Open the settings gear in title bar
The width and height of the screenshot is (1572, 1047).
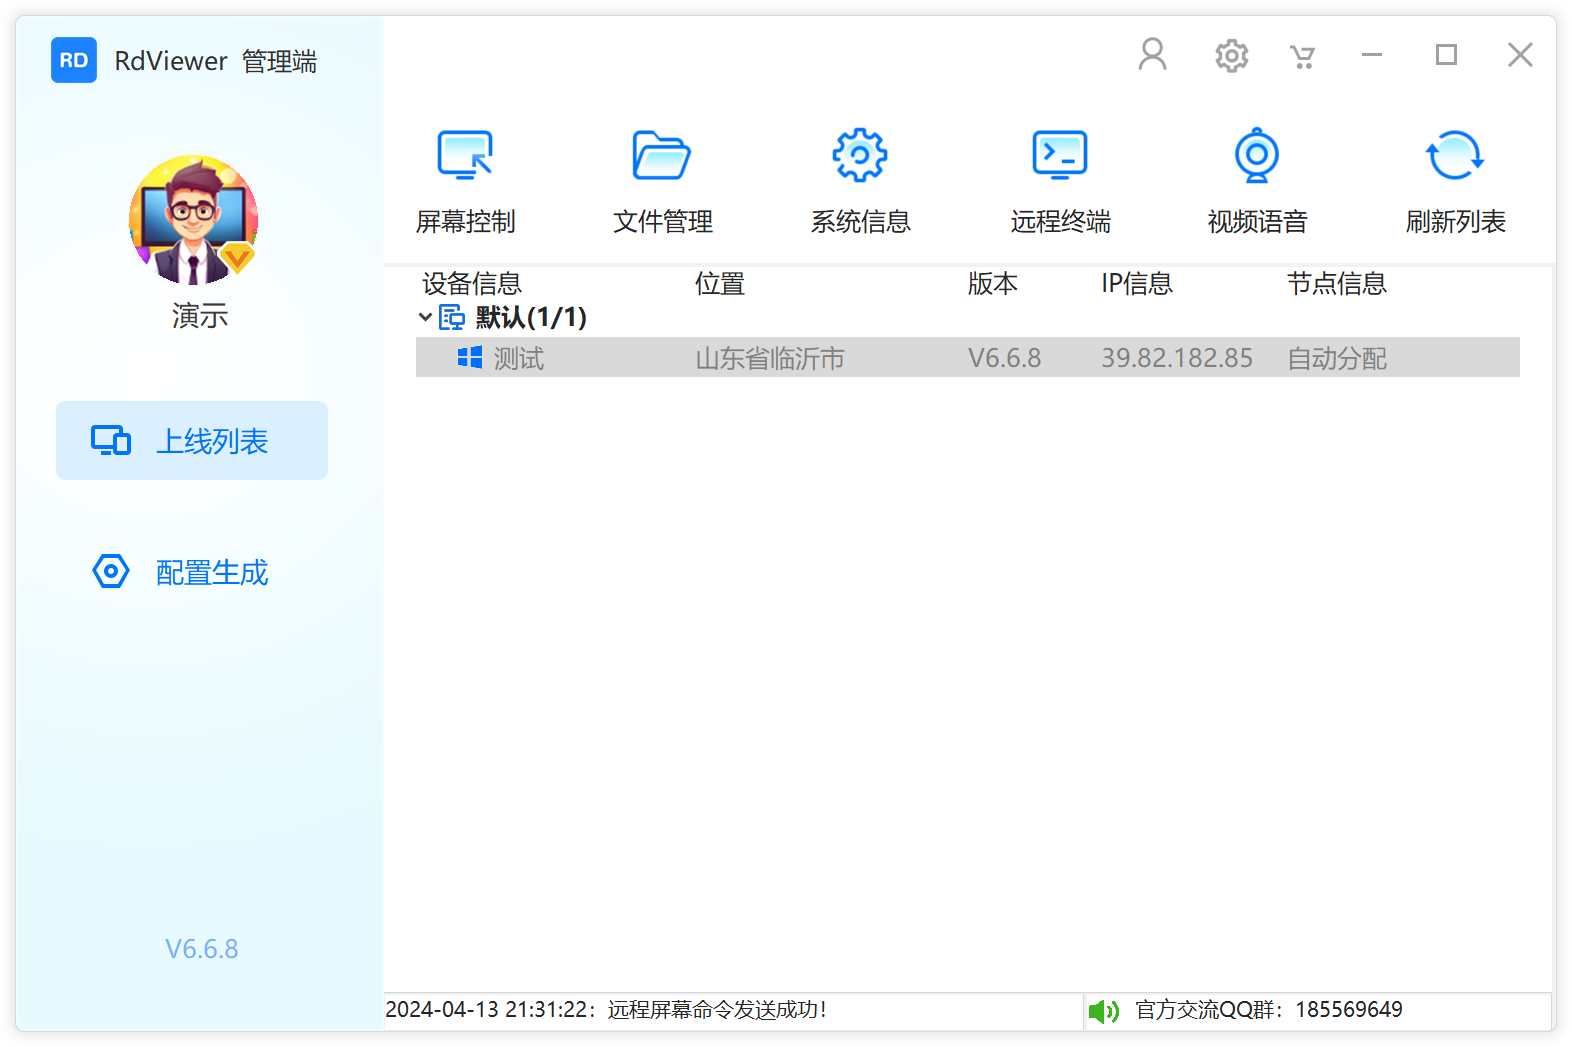pos(1231,56)
